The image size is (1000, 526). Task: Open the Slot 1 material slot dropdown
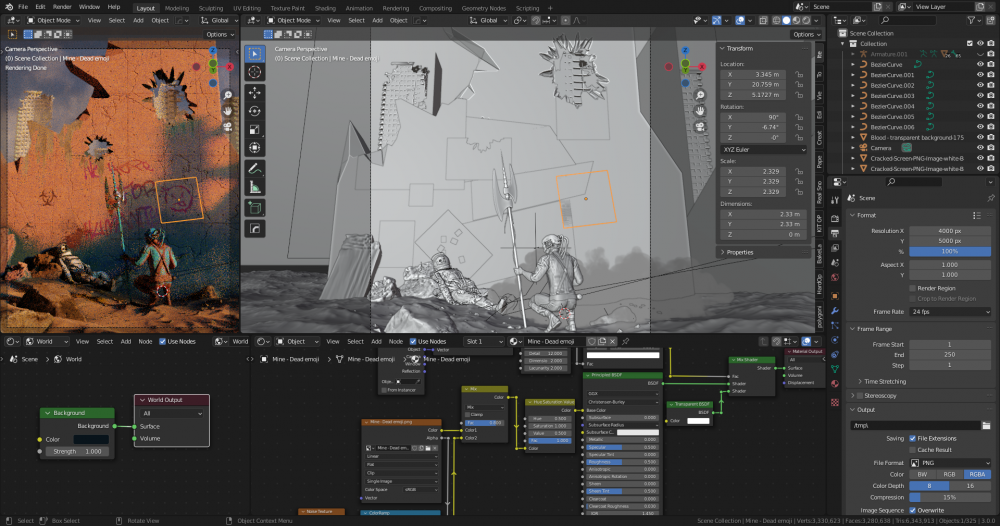coord(484,342)
